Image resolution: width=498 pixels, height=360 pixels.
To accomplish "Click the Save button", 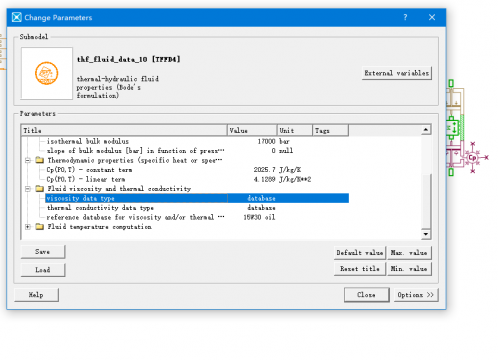I will [x=43, y=252].
